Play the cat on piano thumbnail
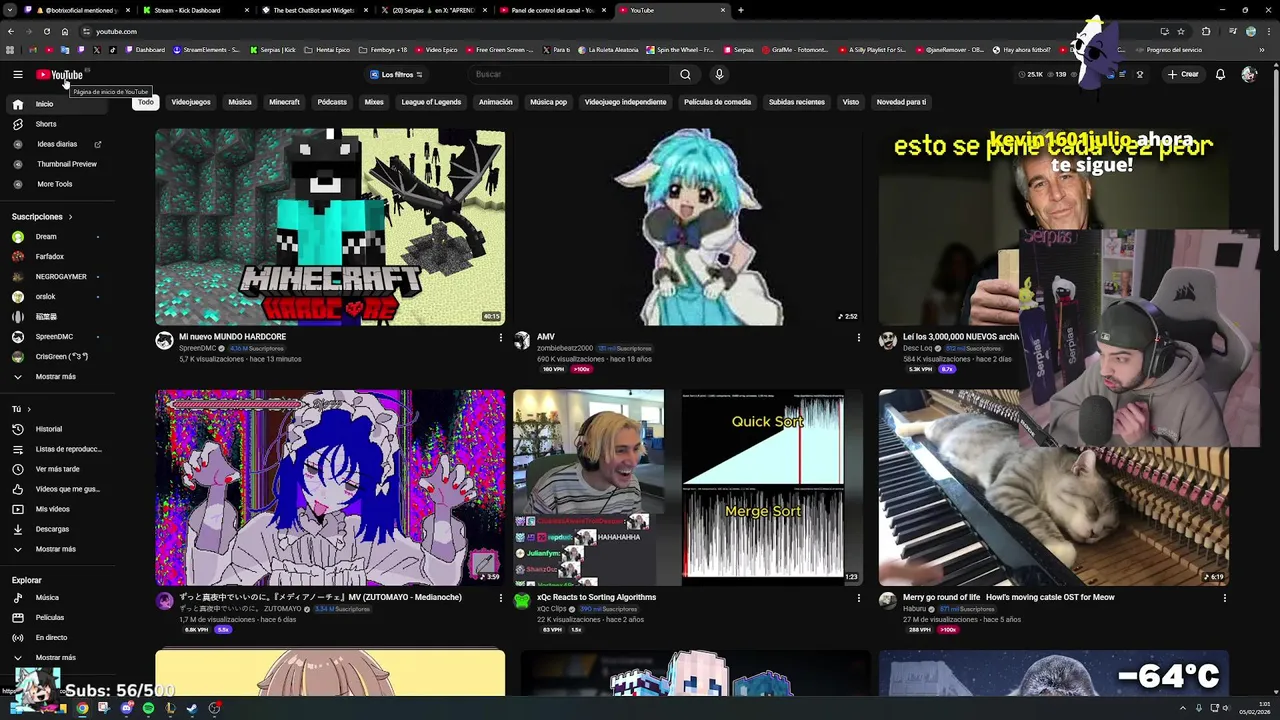 (x=1053, y=487)
